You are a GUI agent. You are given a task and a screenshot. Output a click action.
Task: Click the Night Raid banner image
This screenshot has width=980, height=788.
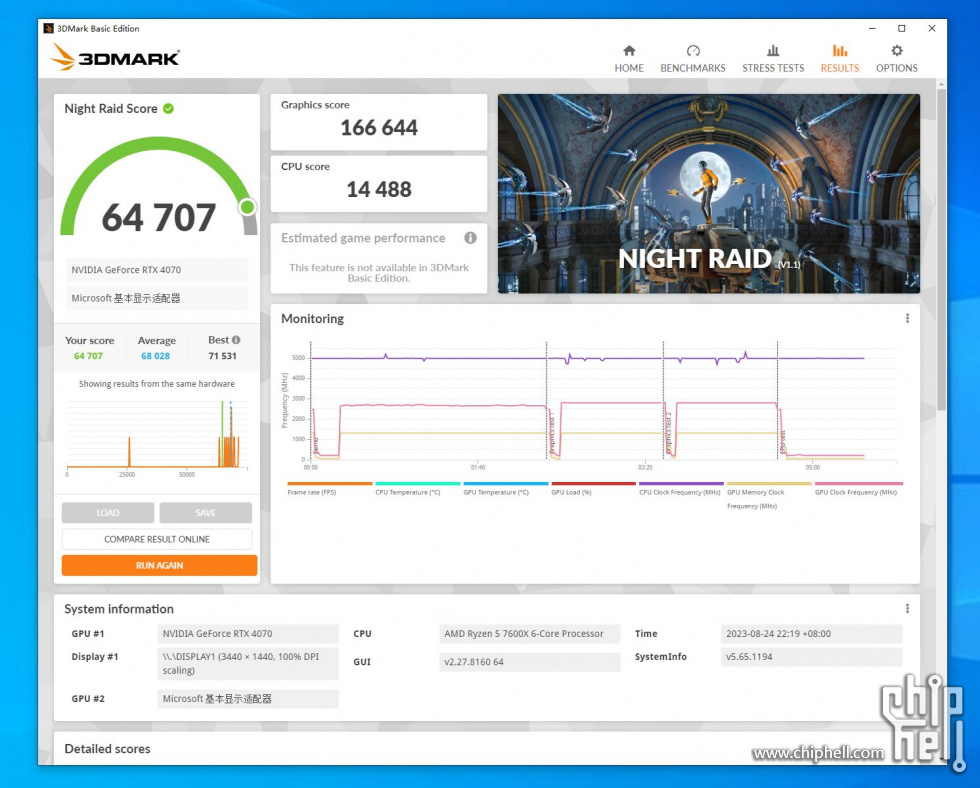click(x=709, y=194)
